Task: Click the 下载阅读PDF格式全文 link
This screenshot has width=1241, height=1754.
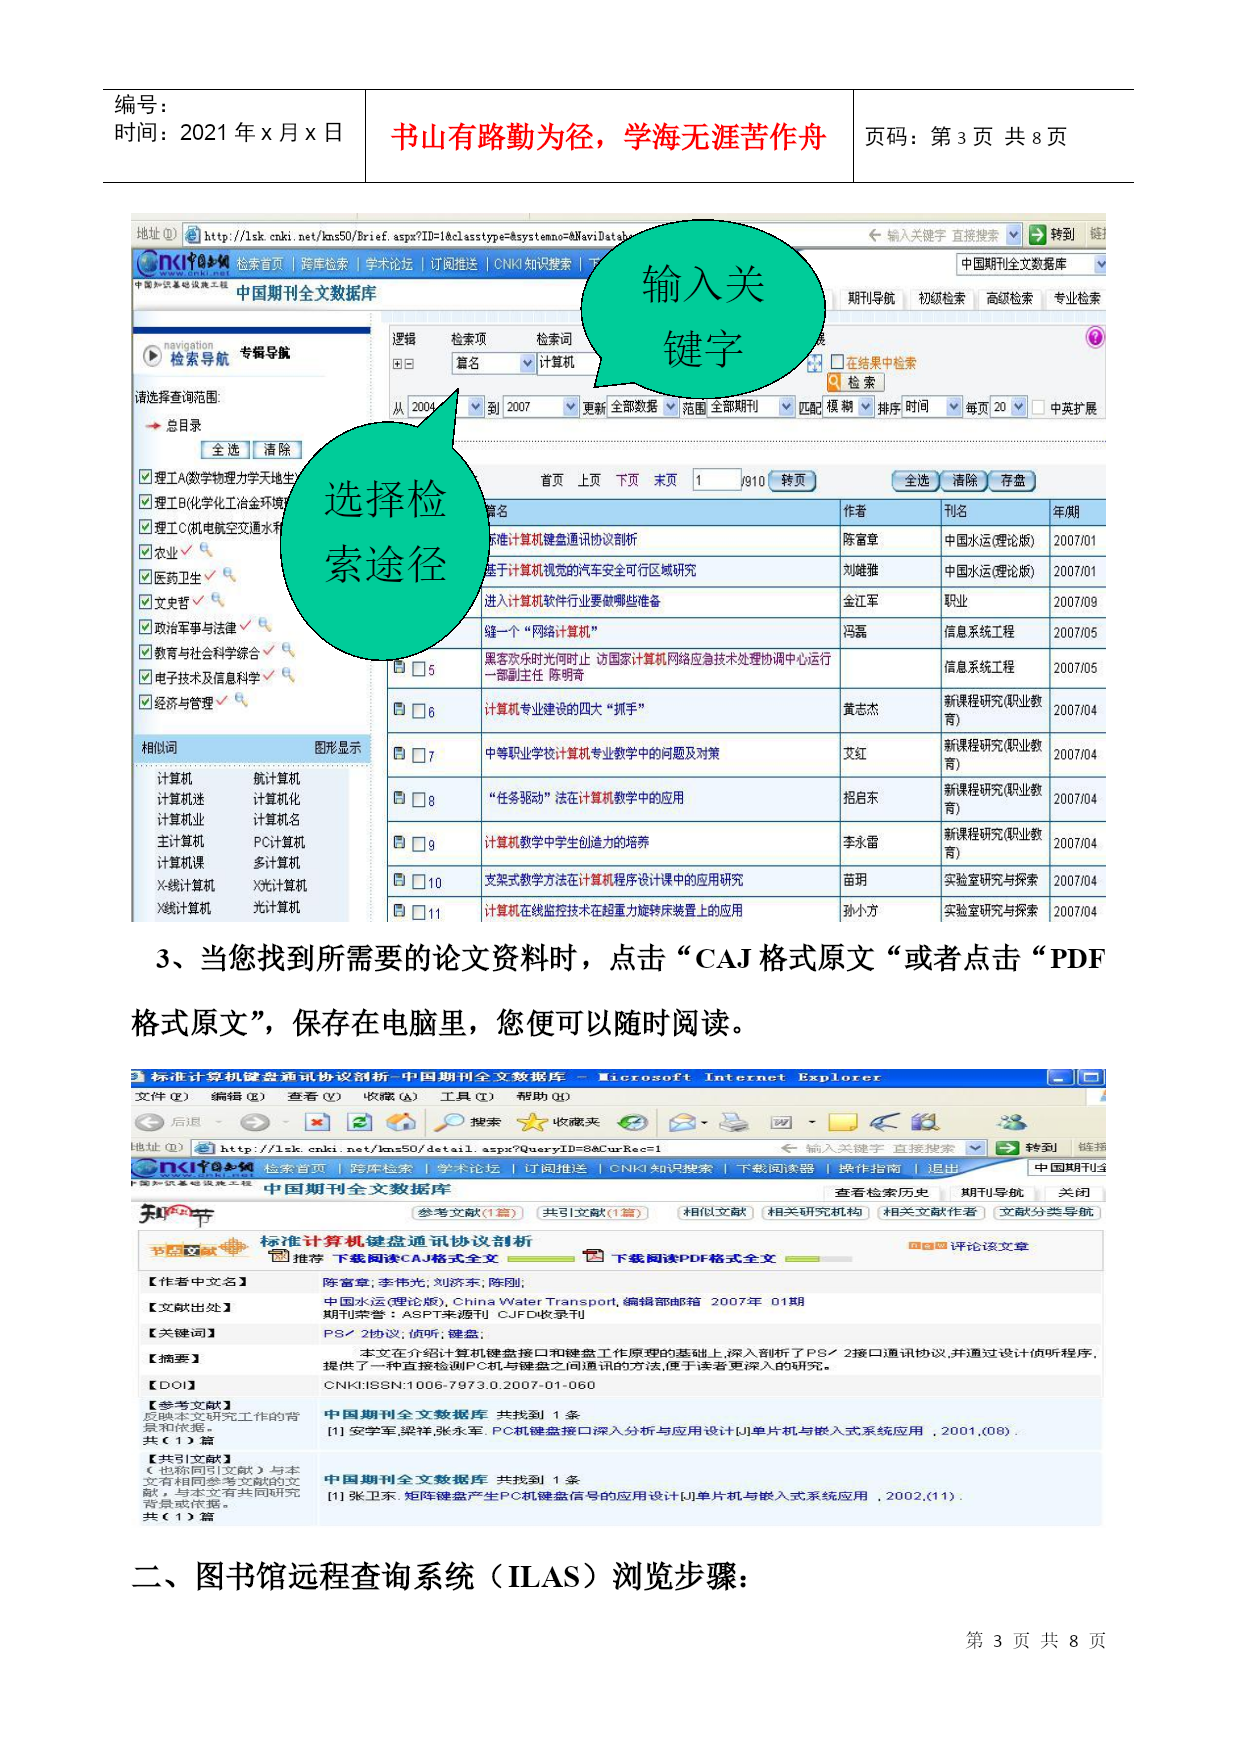Action: 694,1259
